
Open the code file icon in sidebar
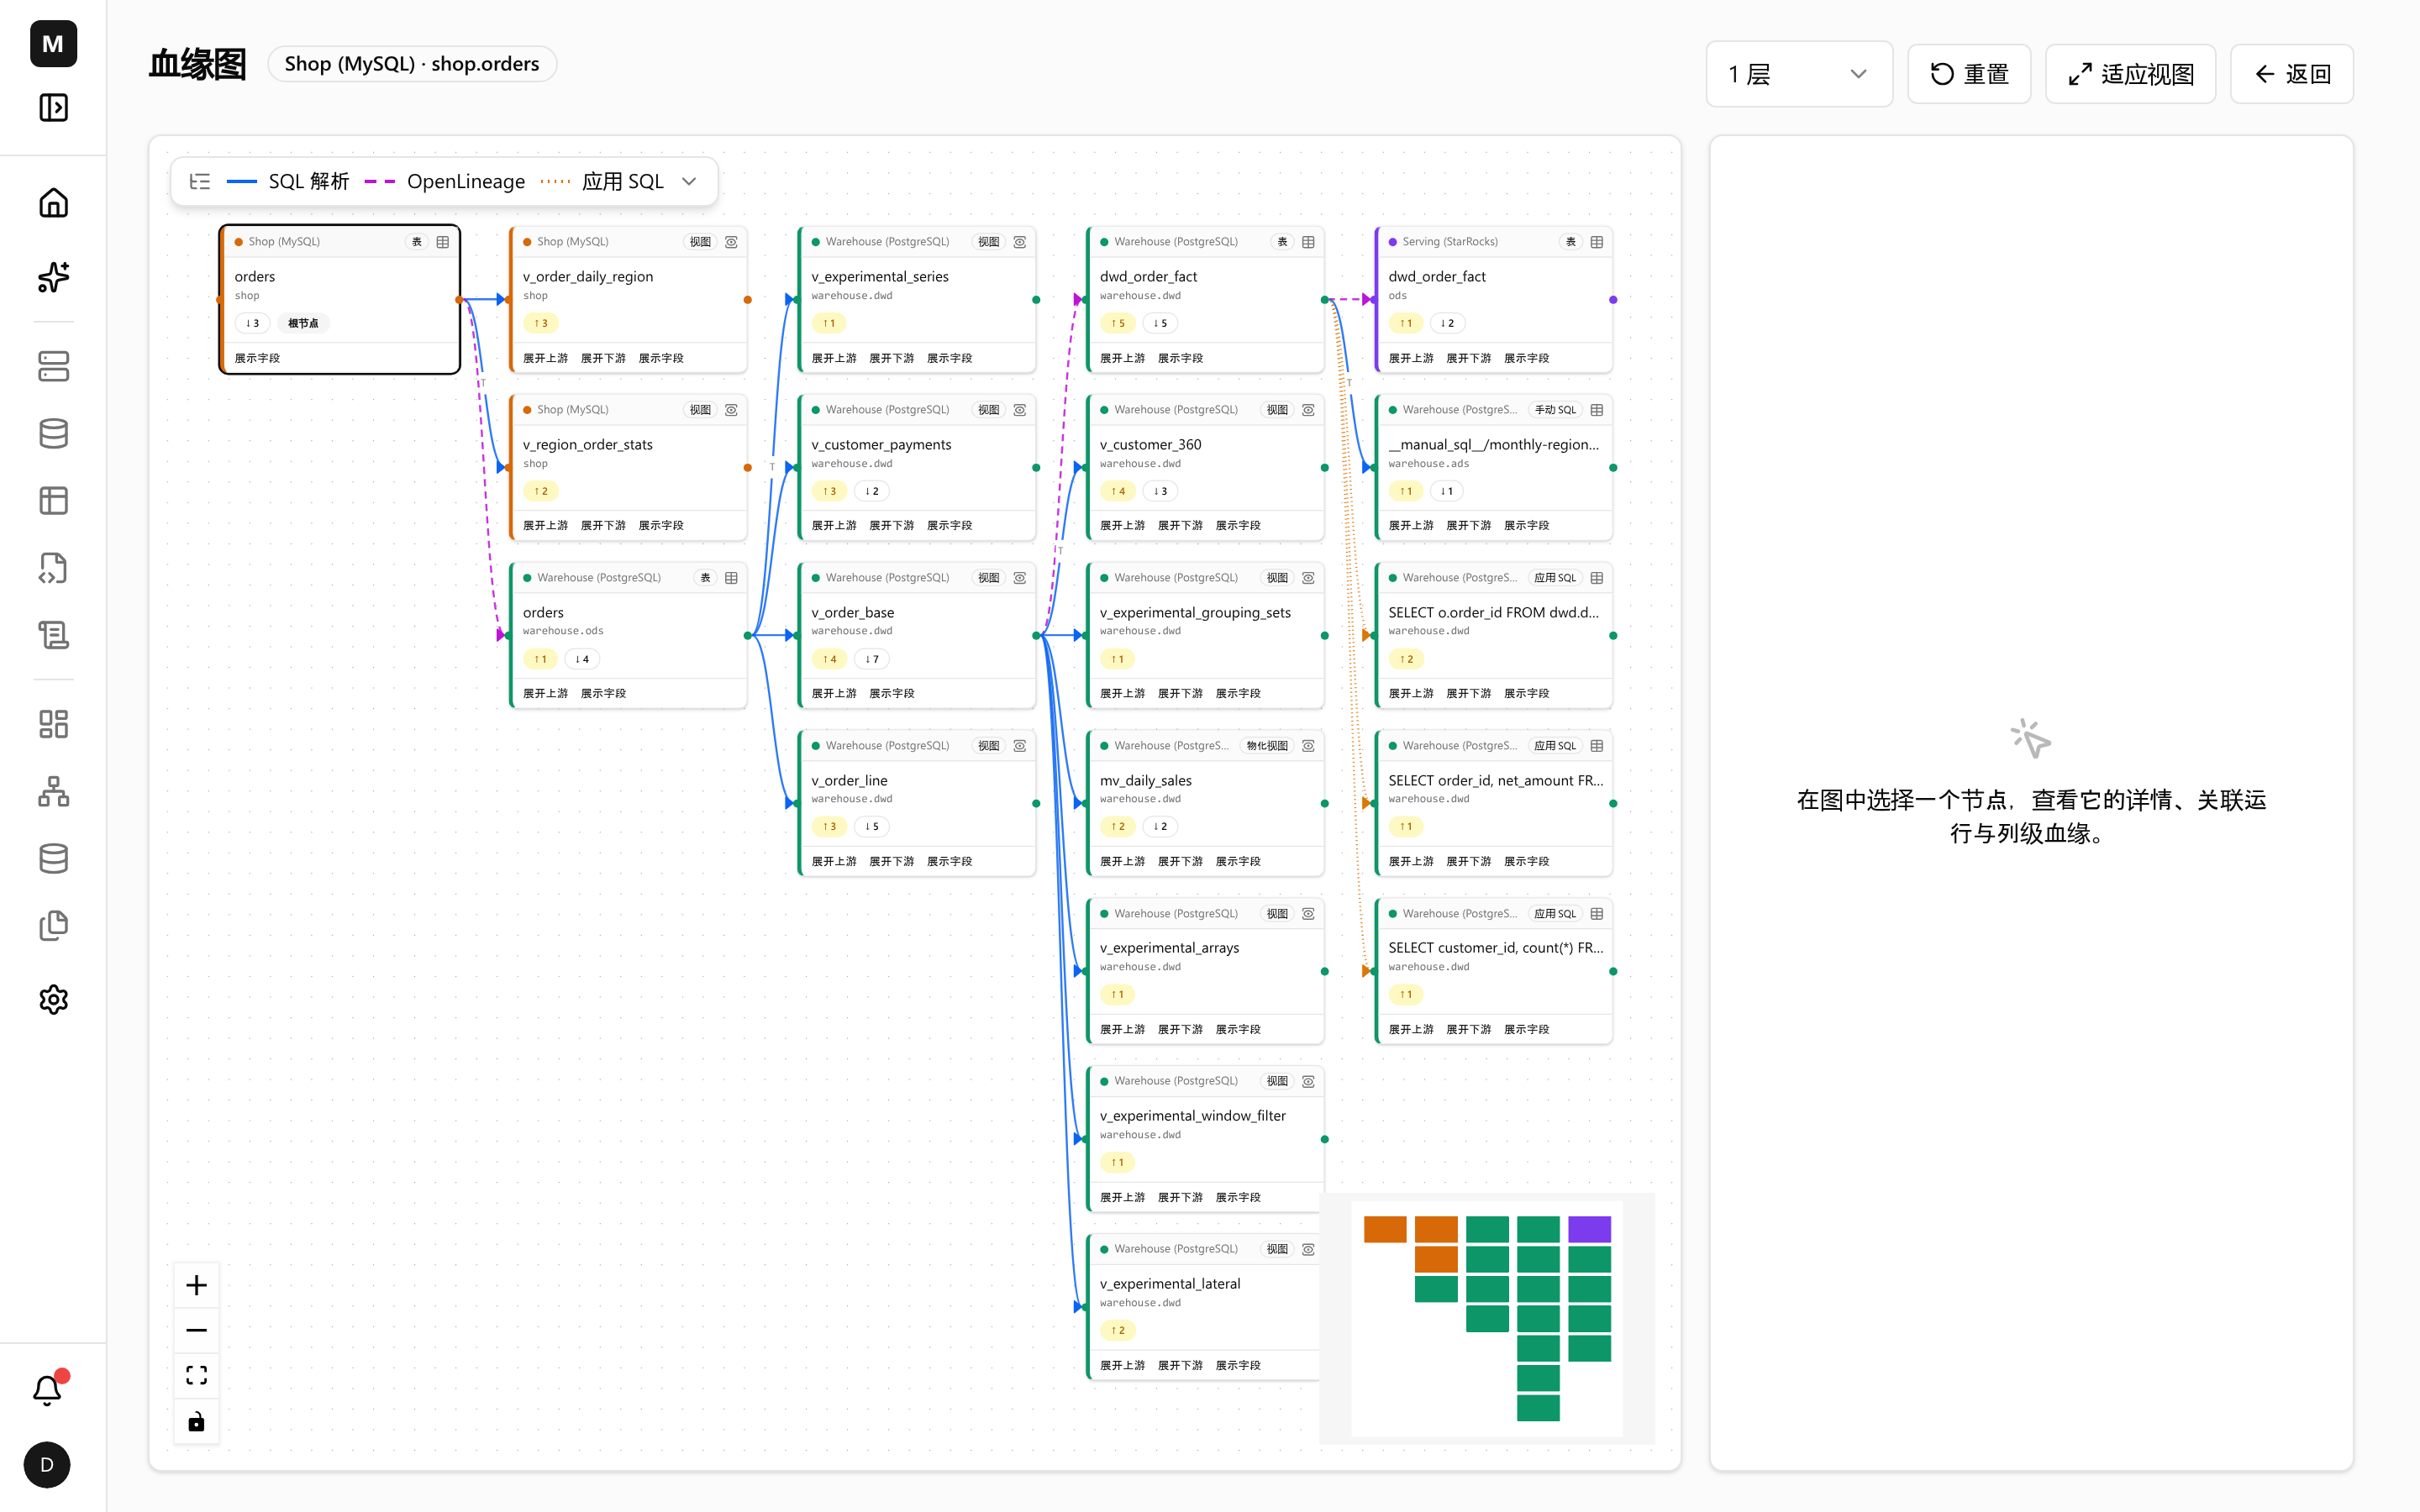[x=53, y=568]
